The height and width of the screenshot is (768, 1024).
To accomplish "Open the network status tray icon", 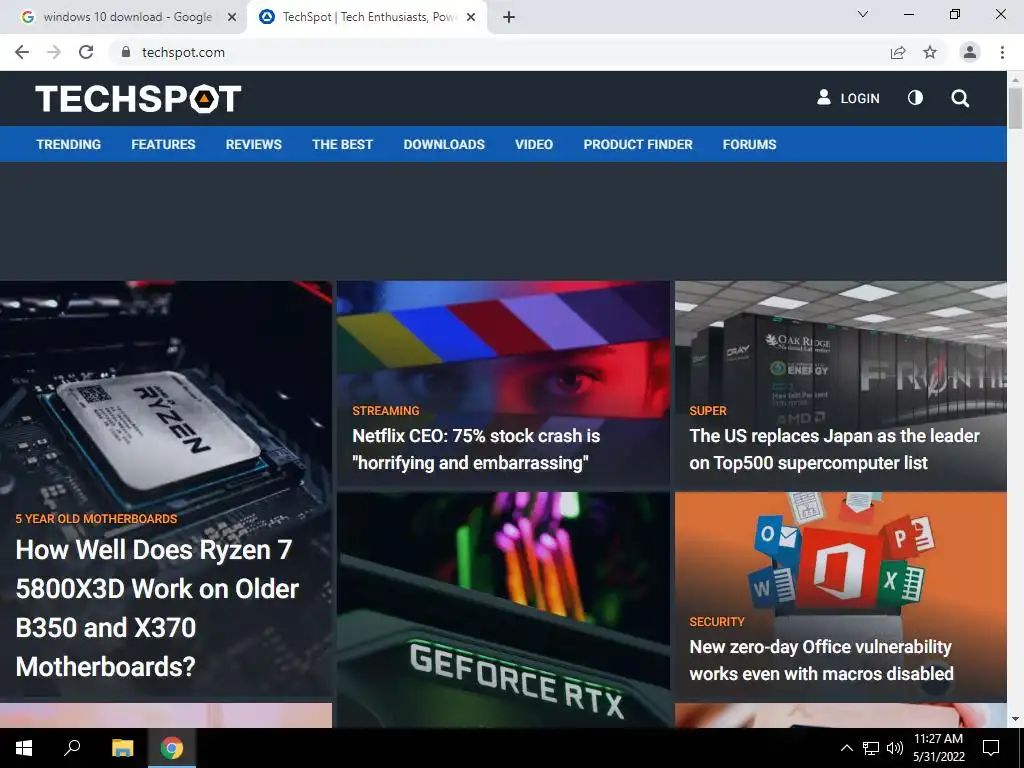I will click(x=871, y=748).
